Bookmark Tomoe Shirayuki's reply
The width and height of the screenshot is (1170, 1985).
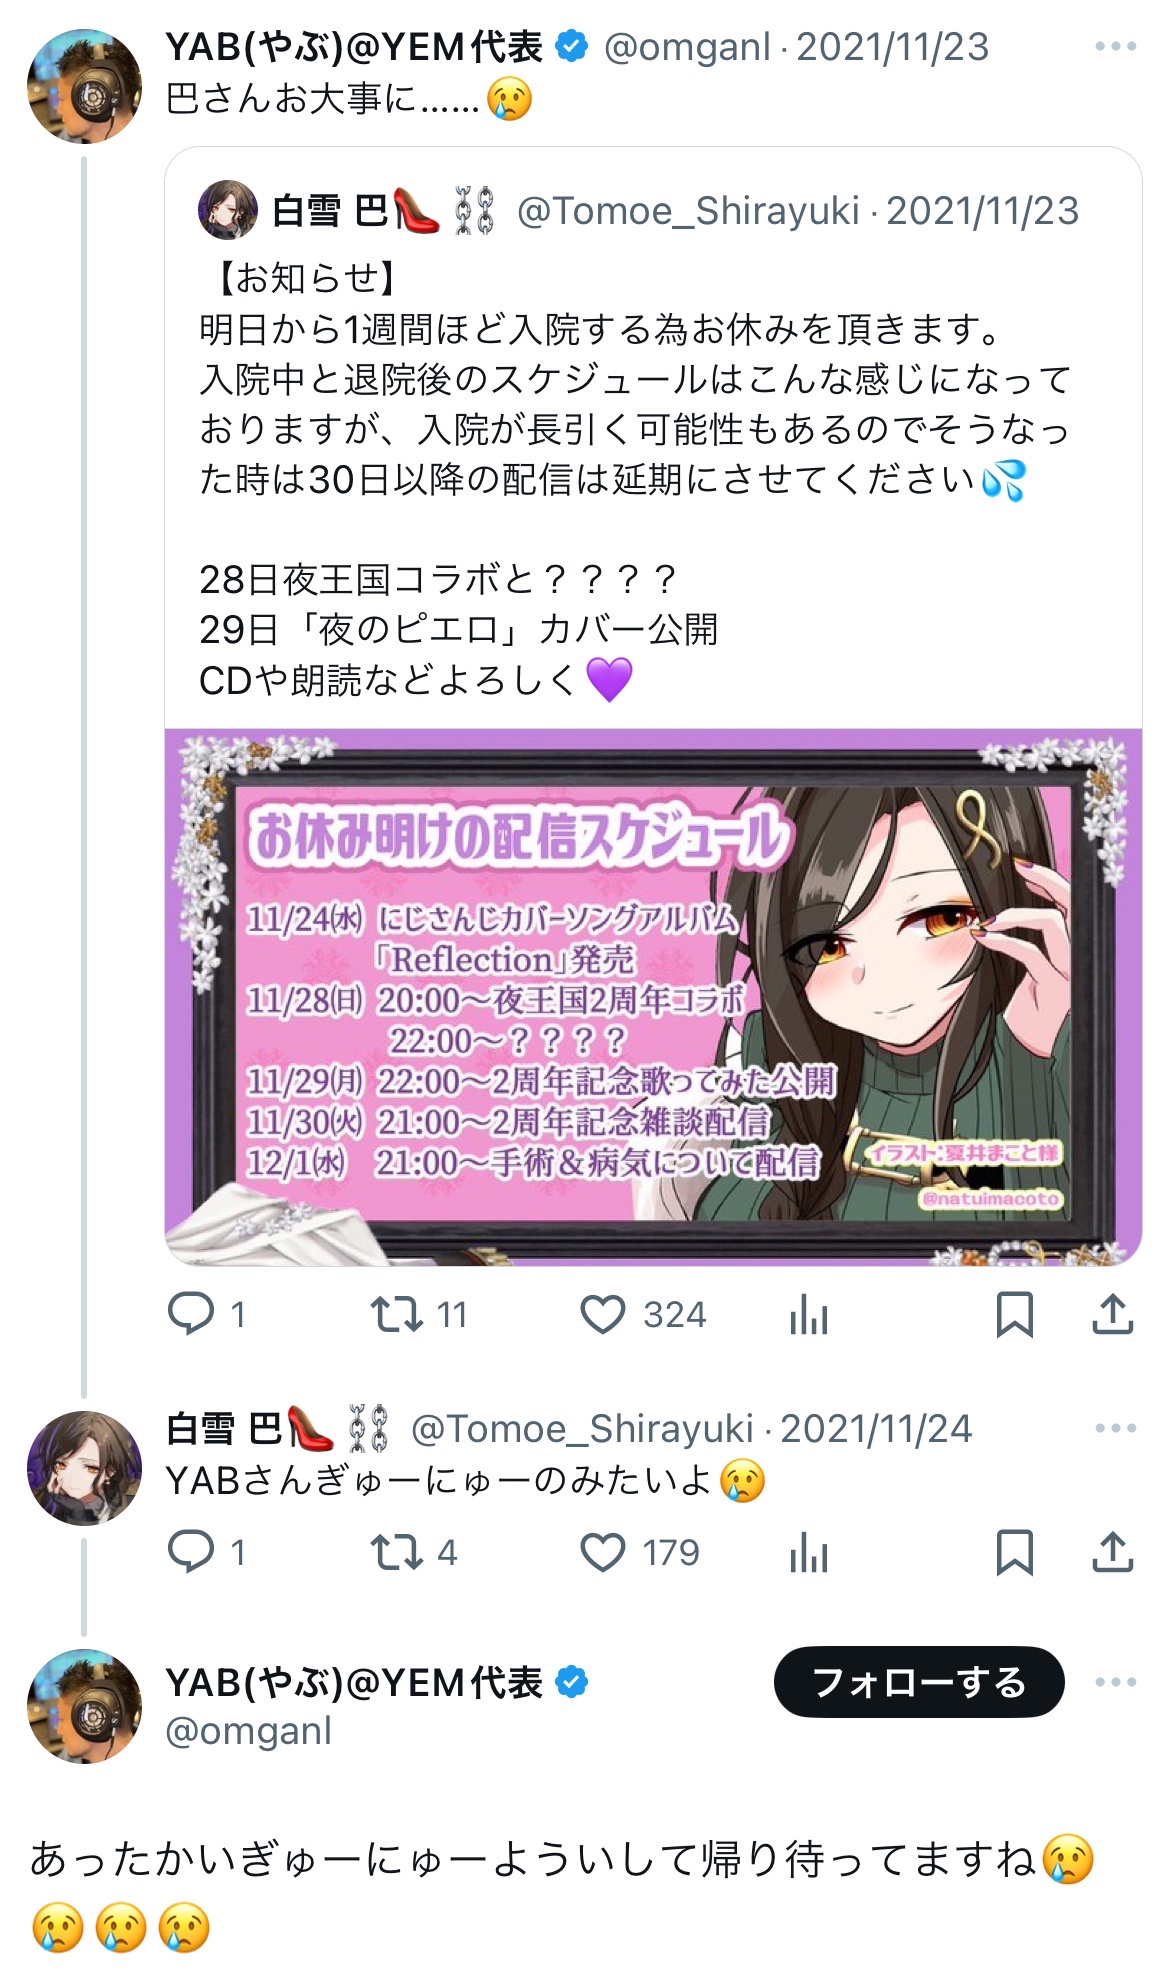(1015, 1552)
